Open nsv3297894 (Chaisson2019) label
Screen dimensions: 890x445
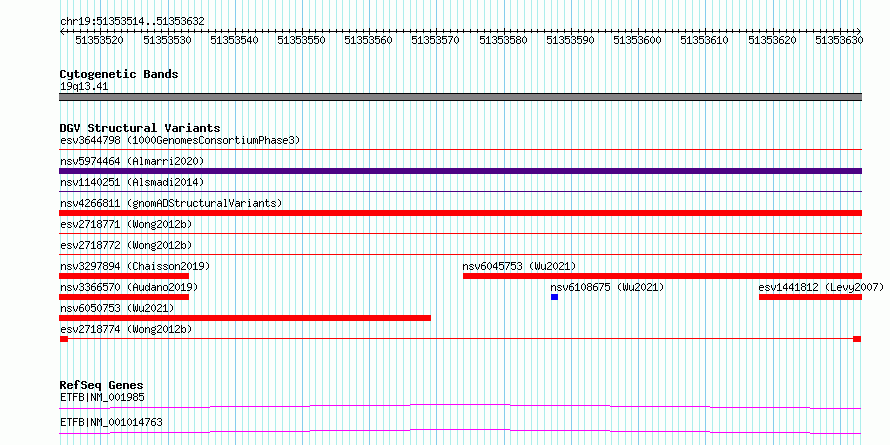point(135,266)
